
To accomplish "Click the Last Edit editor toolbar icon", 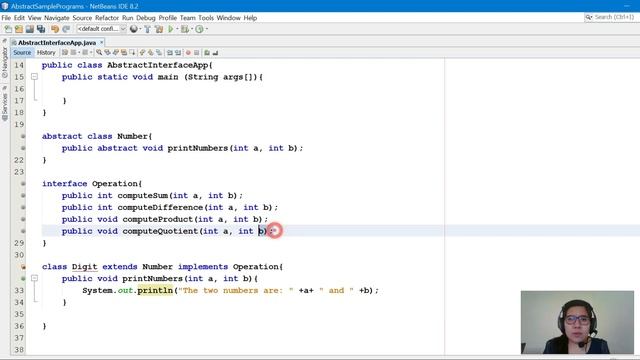I will pos(64,53).
